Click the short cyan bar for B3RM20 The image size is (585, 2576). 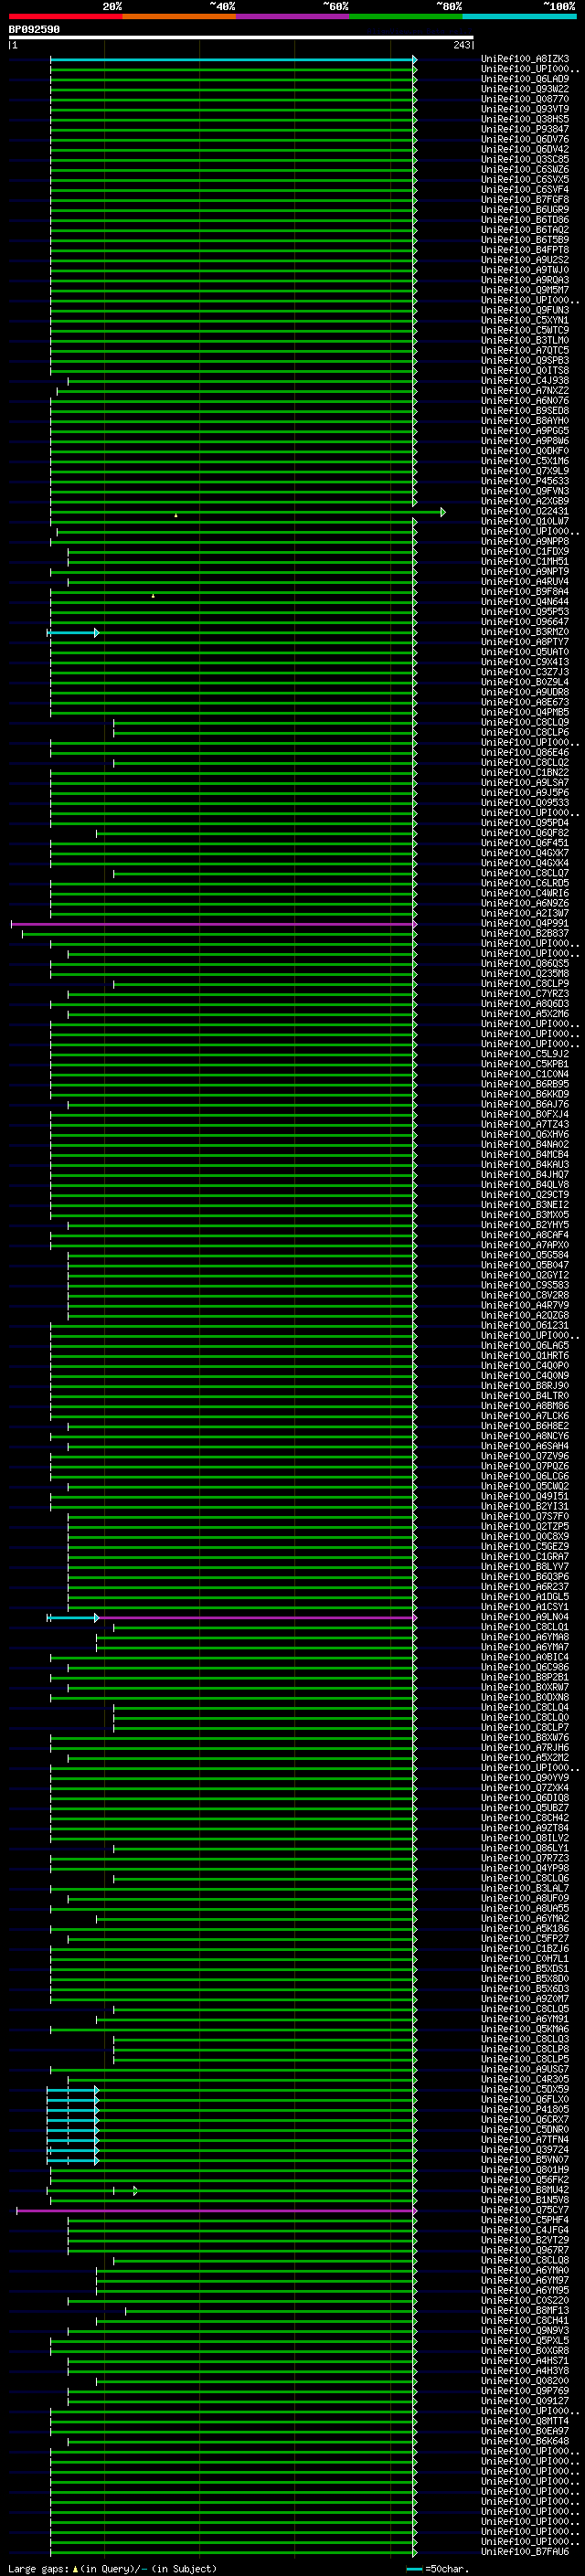coord(73,633)
